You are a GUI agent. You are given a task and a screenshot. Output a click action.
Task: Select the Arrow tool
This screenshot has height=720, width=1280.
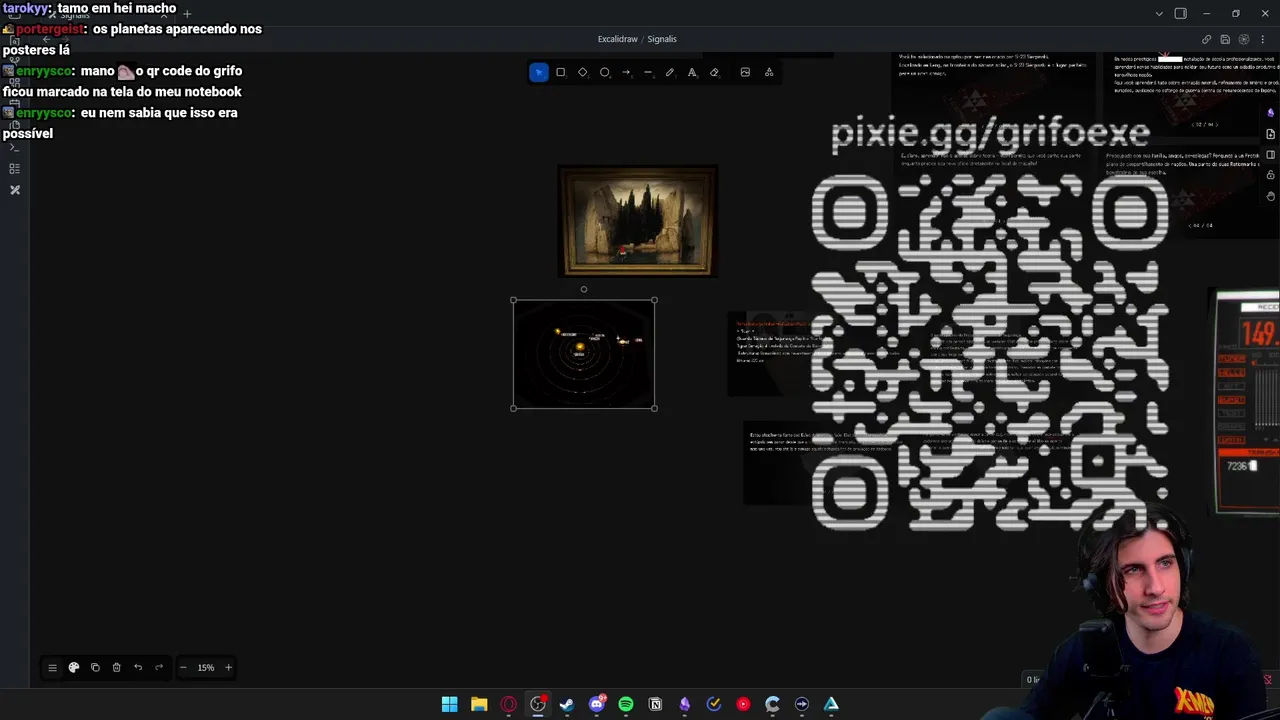(x=626, y=72)
